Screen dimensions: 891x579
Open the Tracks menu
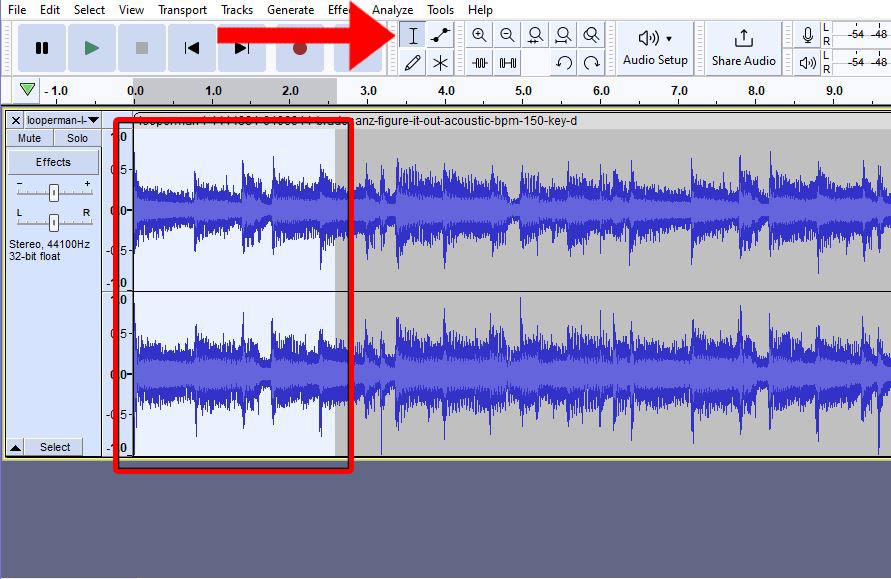237,10
